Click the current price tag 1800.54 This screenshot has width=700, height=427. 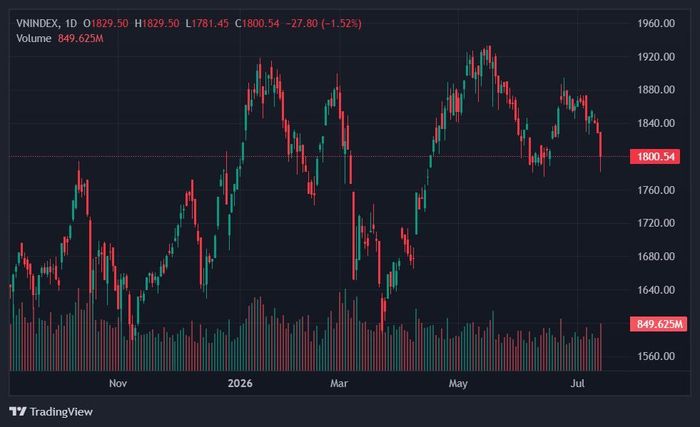tap(655, 156)
